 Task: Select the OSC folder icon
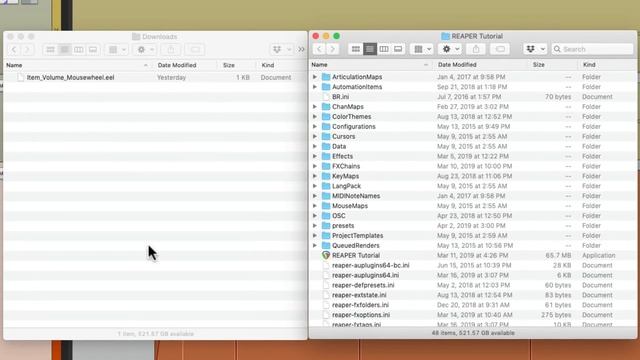326,216
